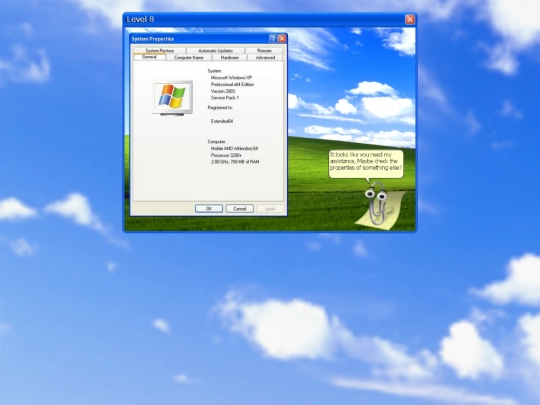This screenshot has width=540, height=405.
Task: Switch to the System Restore tab
Action: [x=160, y=51]
